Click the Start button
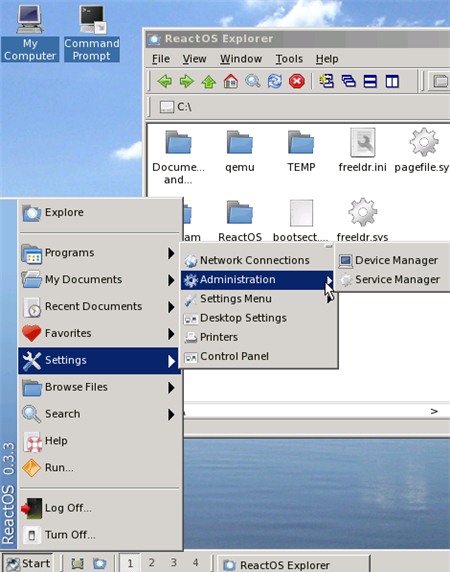Screen dimensions: 450x572 click(x=28, y=563)
